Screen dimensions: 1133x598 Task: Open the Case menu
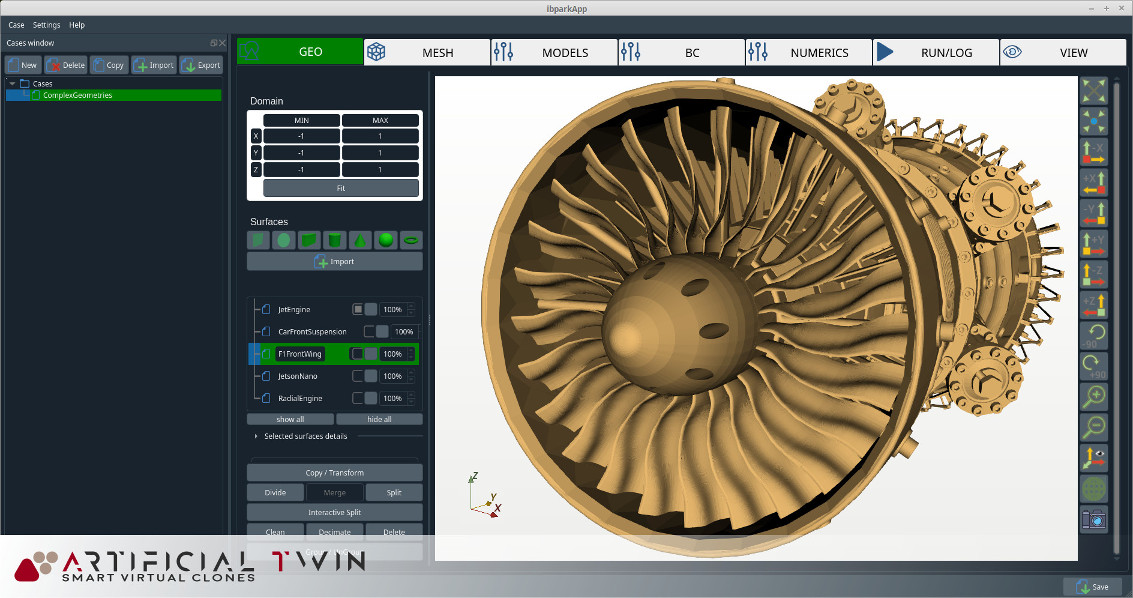click(16, 25)
